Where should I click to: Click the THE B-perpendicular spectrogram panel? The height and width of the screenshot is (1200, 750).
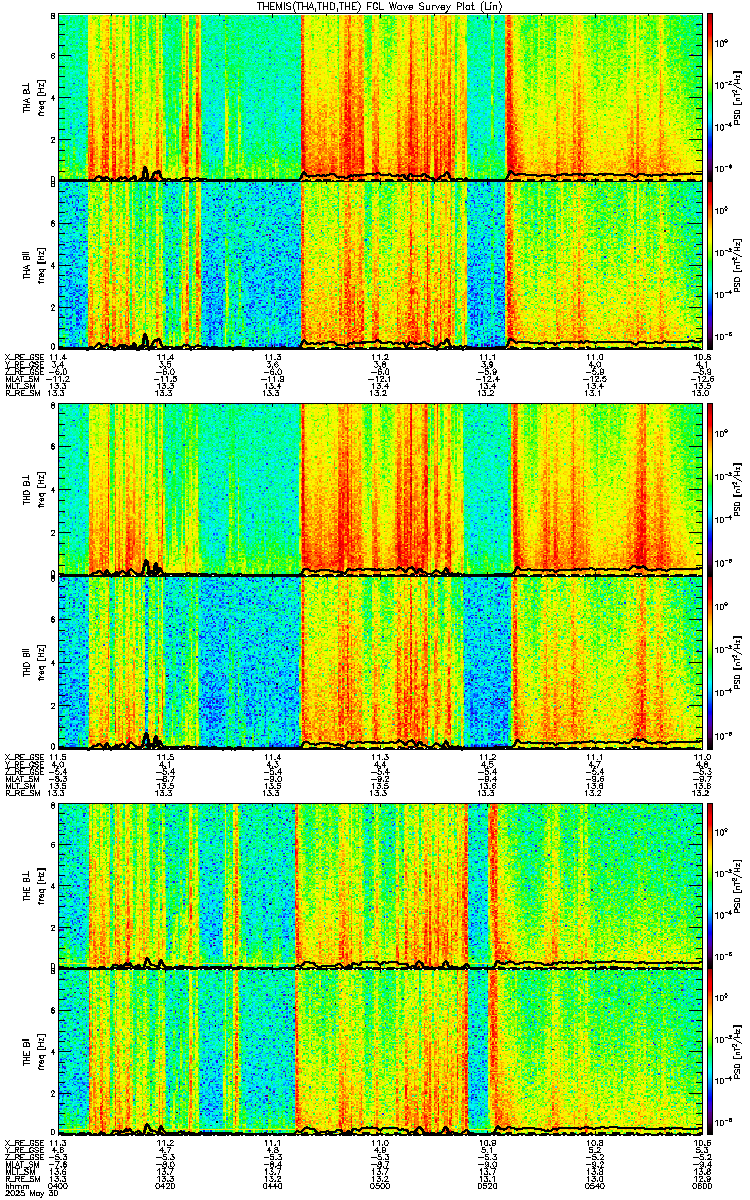(x=379, y=885)
